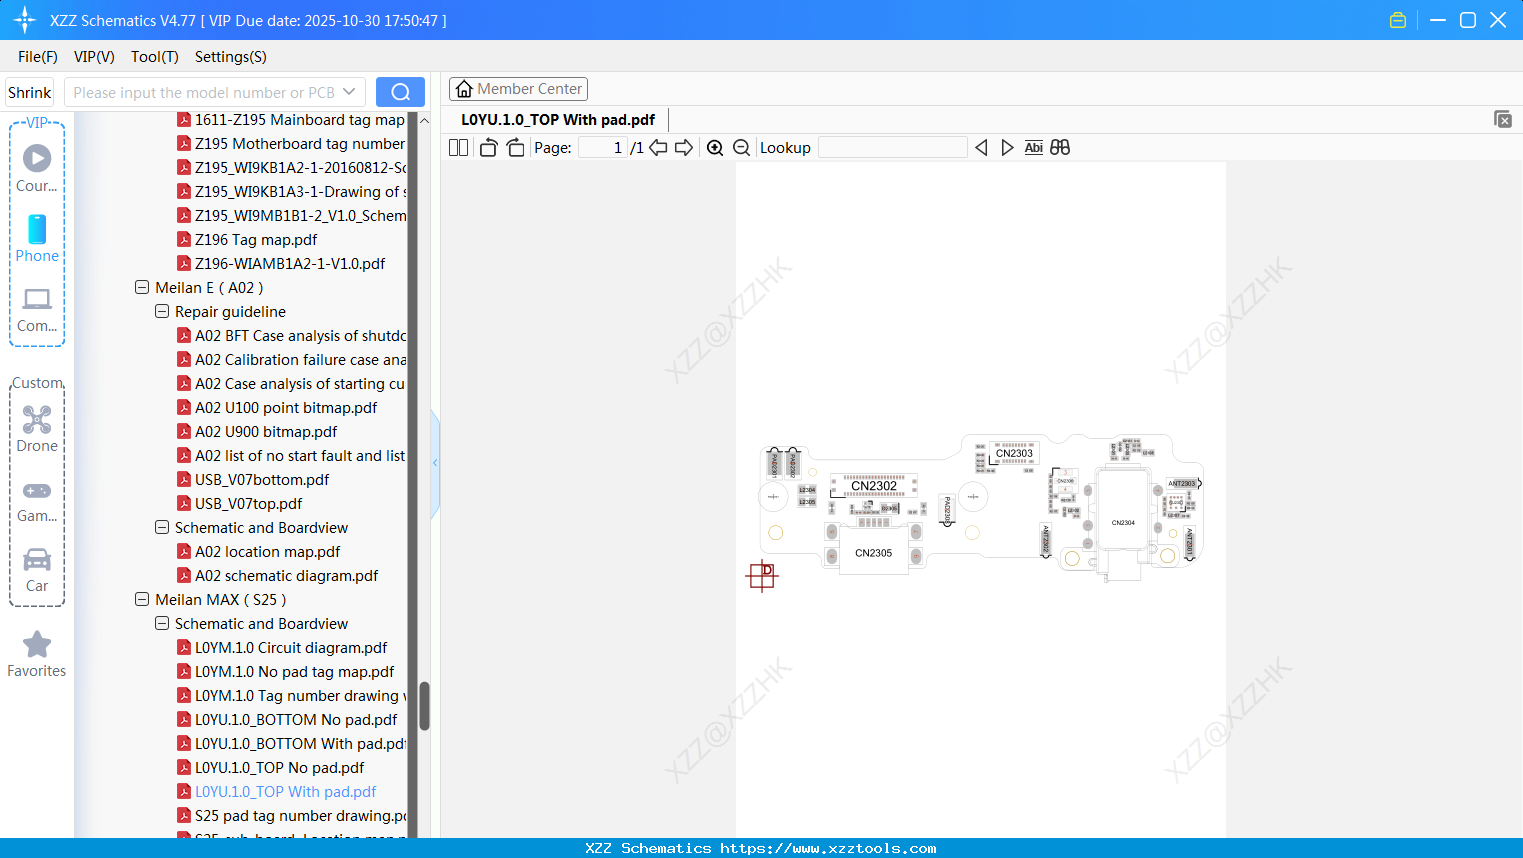Collapse the Meilan E ( A02 ) node

pyautogui.click(x=142, y=287)
